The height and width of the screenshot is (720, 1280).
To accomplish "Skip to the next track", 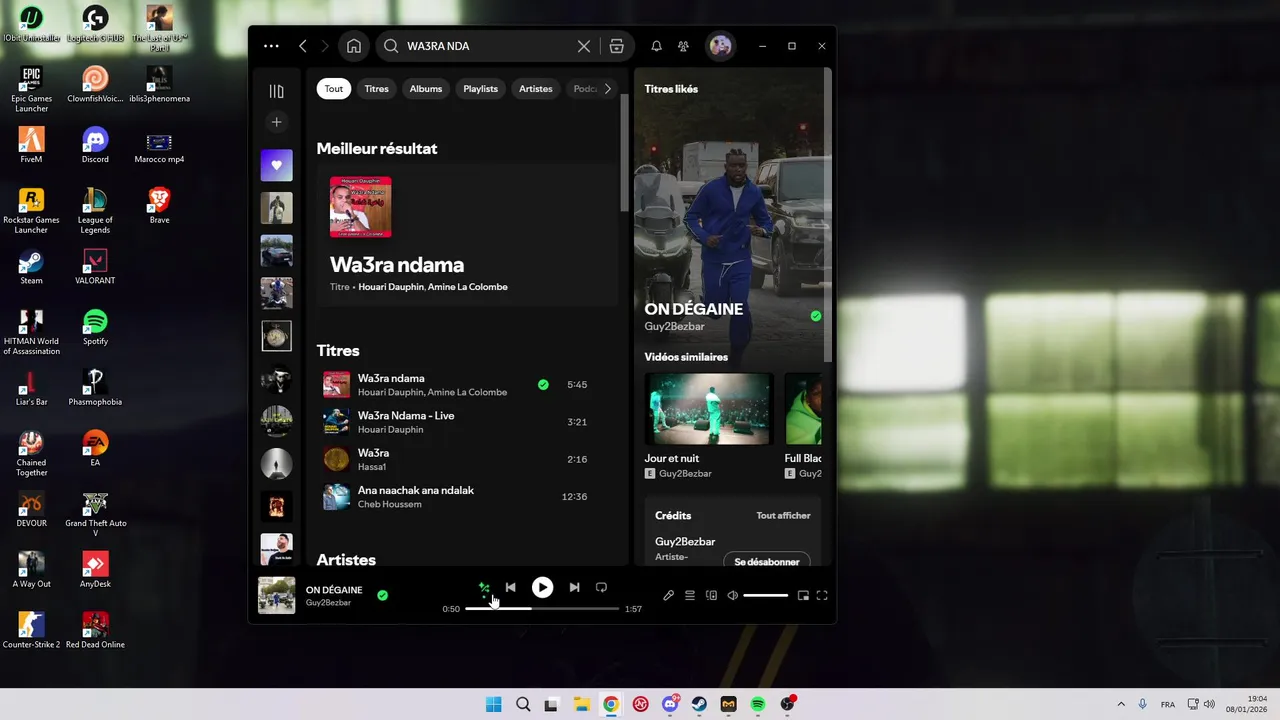I will tap(574, 588).
